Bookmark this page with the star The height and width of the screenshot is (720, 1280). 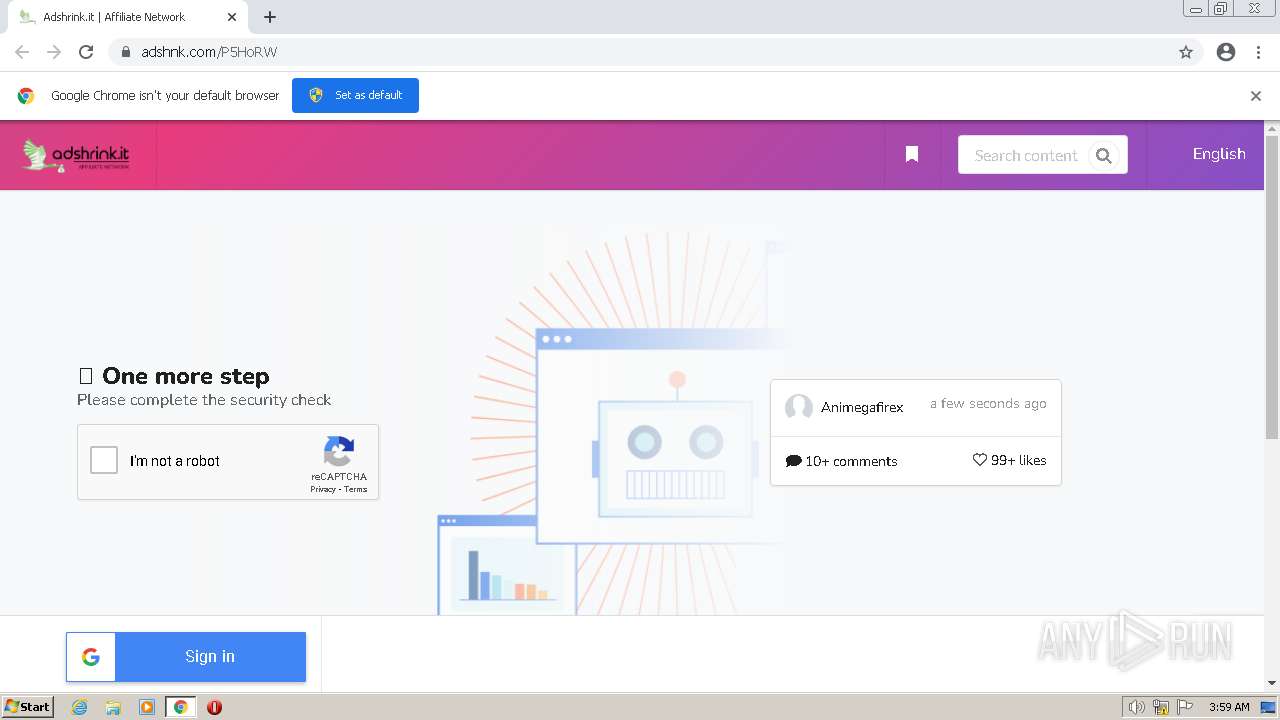click(1186, 52)
